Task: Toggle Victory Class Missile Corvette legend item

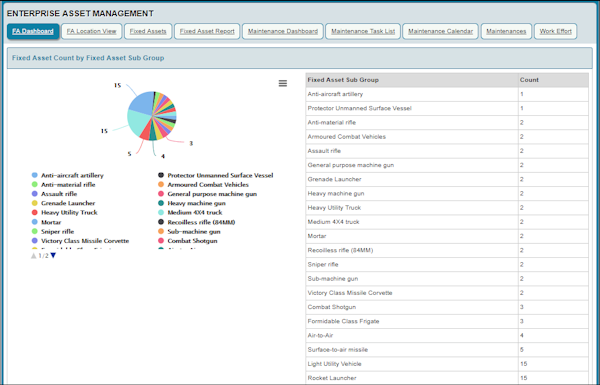Action: click(80, 241)
